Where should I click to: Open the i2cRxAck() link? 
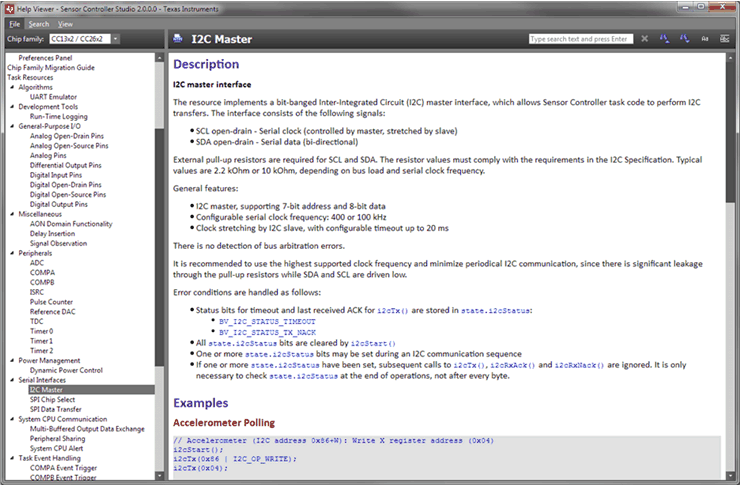tap(513, 365)
